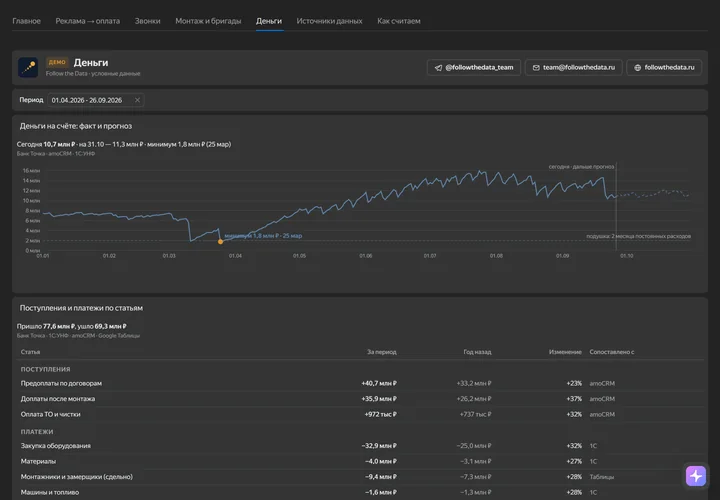
Task: Click the подушка: 2 месяца постоянных расходов label
Action: pyautogui.click(x=638, y=236)
